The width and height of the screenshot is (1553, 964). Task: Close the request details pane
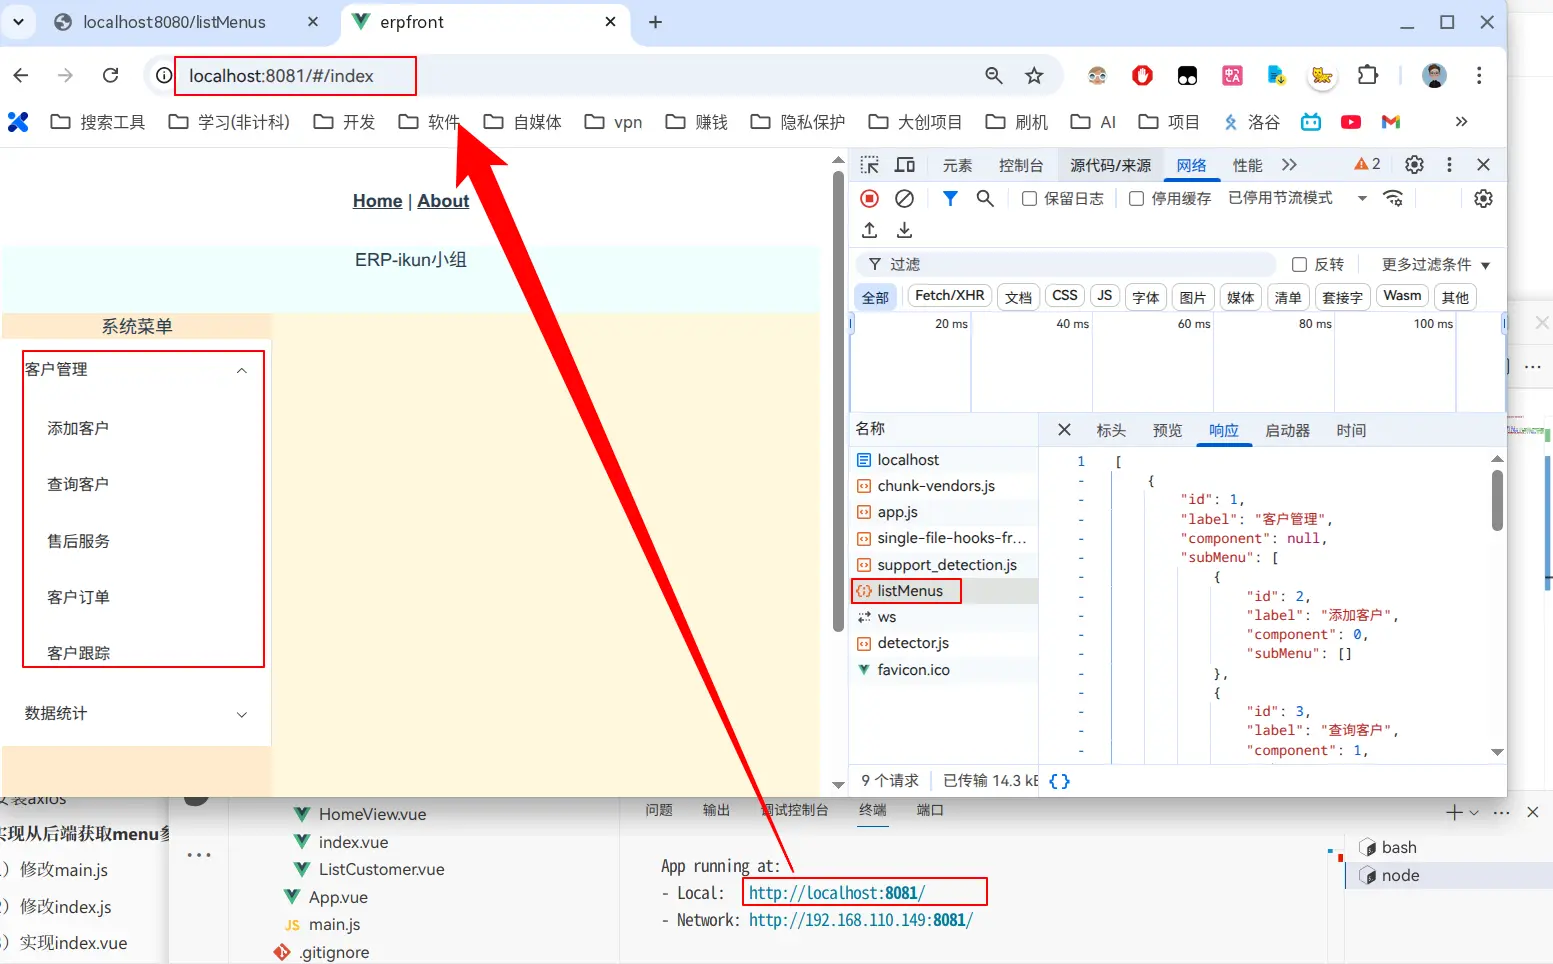click(x=1064, y=430)
